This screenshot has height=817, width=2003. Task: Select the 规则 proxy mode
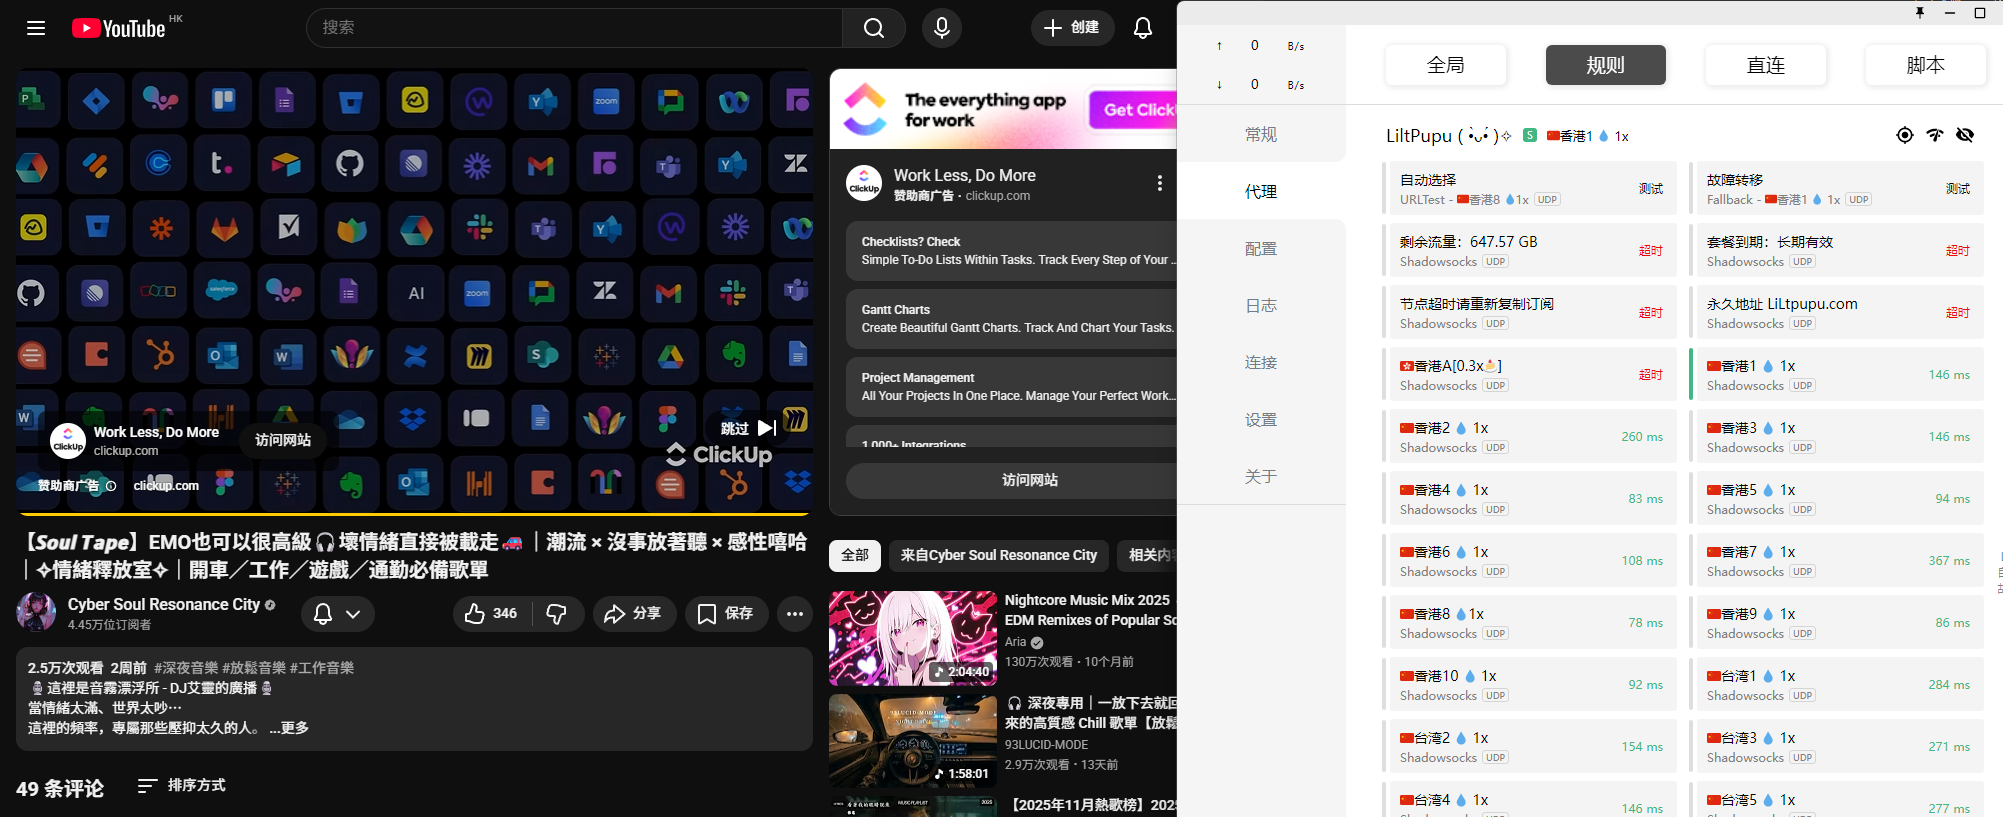pos(1605,65)
